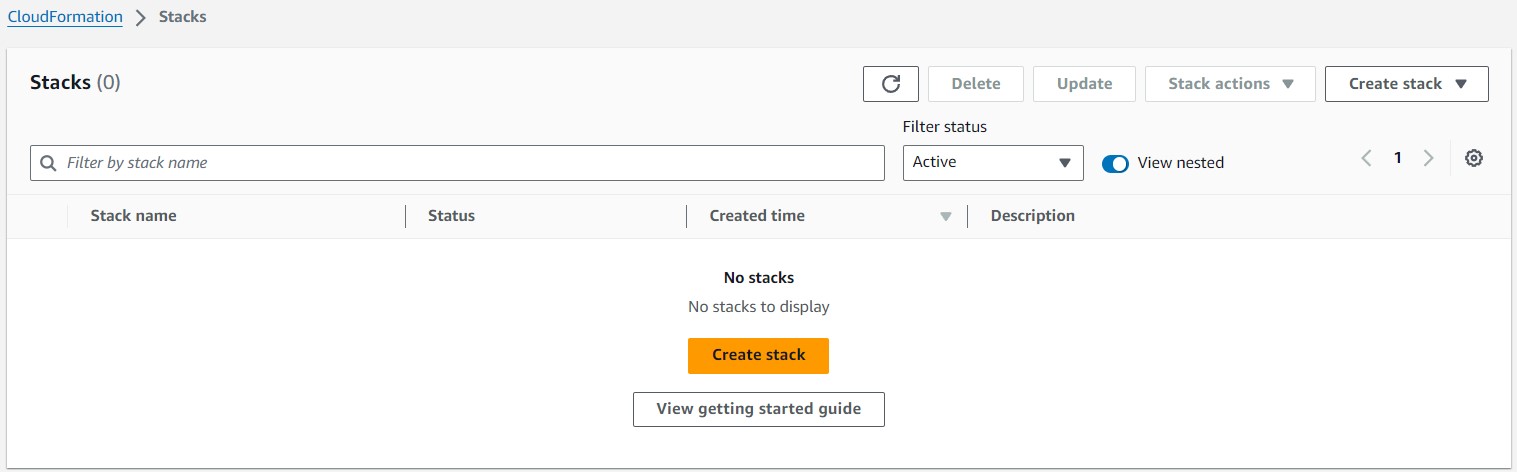This screenshot has width=1517, height=472.
Task: Click the search magnifier icon
Action: pos(48,163)
